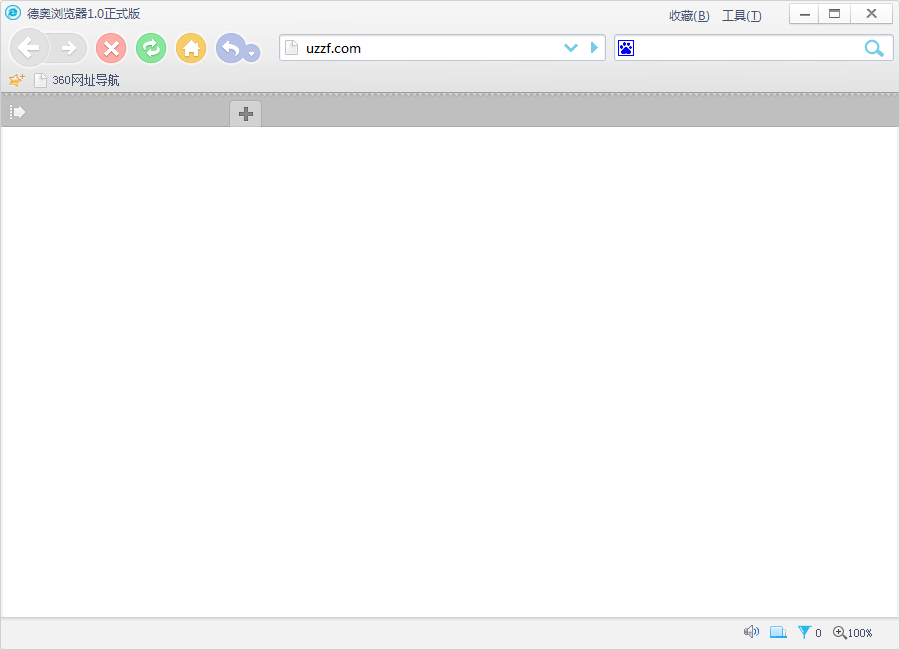The height and width of the screenshot is (650, 900).
Task: Open the address history dropdown chevron
Action: [571, 48]
